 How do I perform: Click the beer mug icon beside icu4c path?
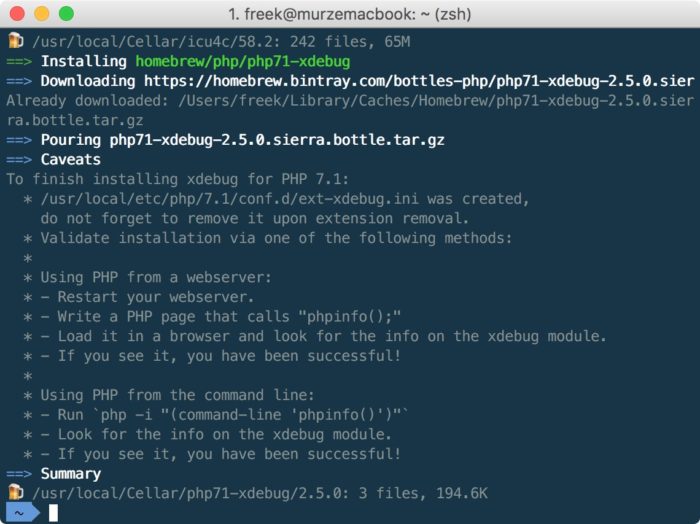click(16, 41)
